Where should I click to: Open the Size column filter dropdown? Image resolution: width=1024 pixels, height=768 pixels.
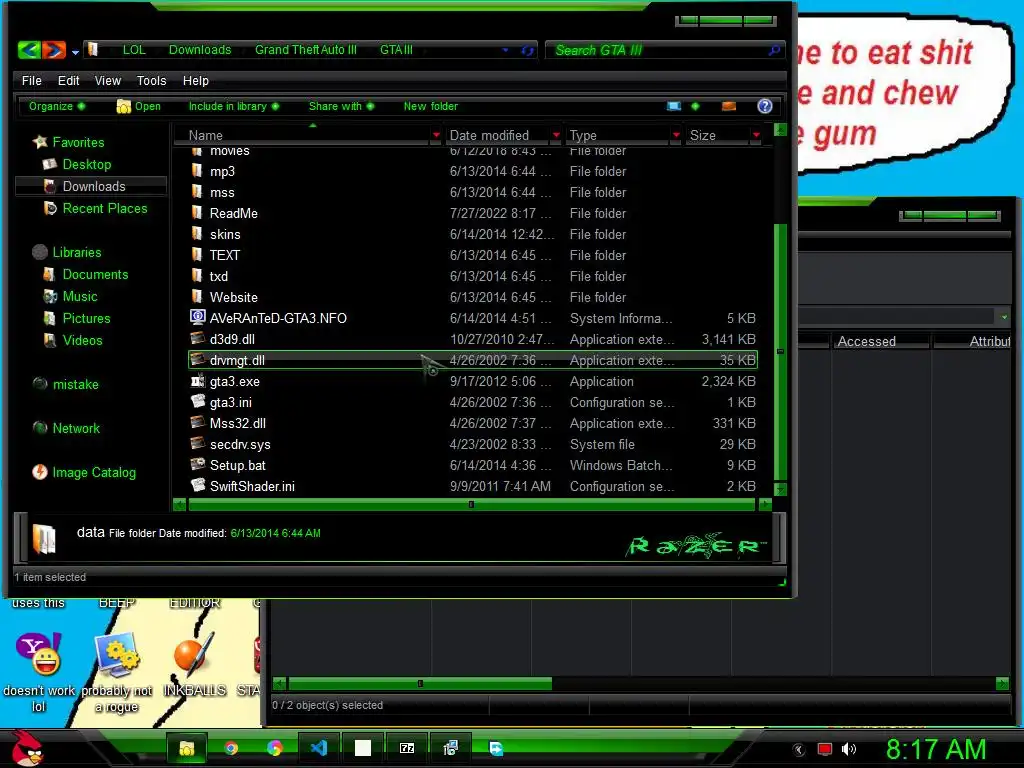[x=756, y=135]
